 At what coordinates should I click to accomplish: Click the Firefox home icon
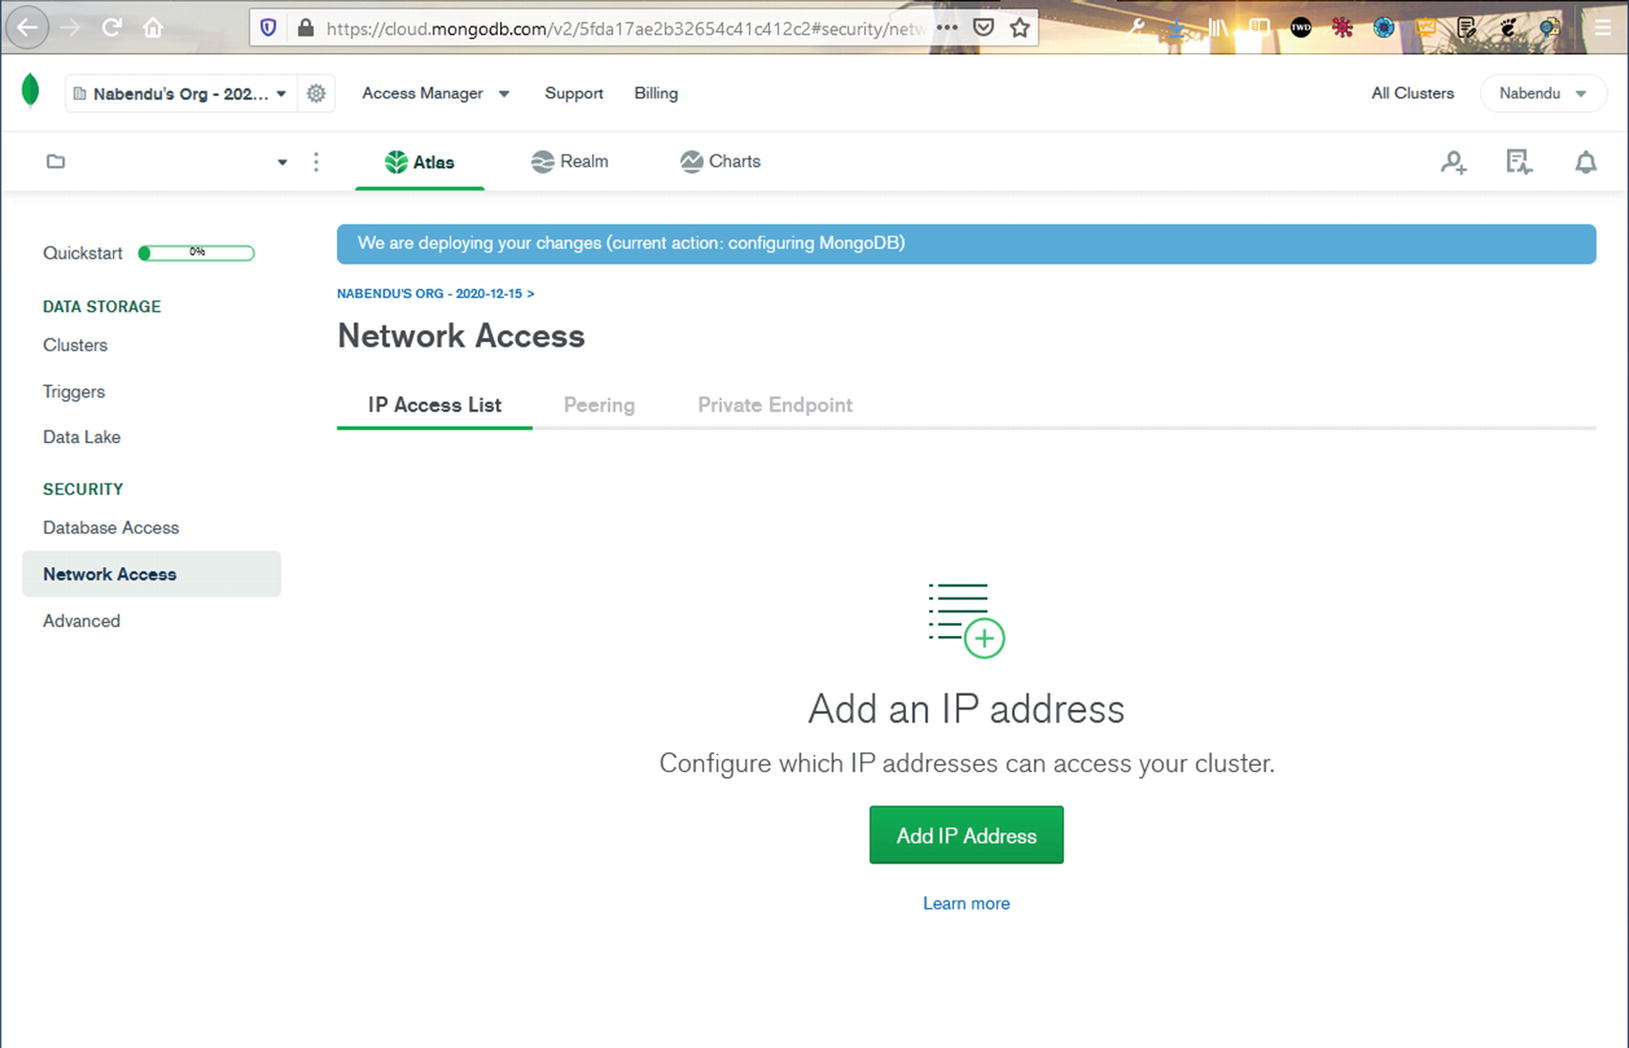pyautogui.click(x=153, y=28)
